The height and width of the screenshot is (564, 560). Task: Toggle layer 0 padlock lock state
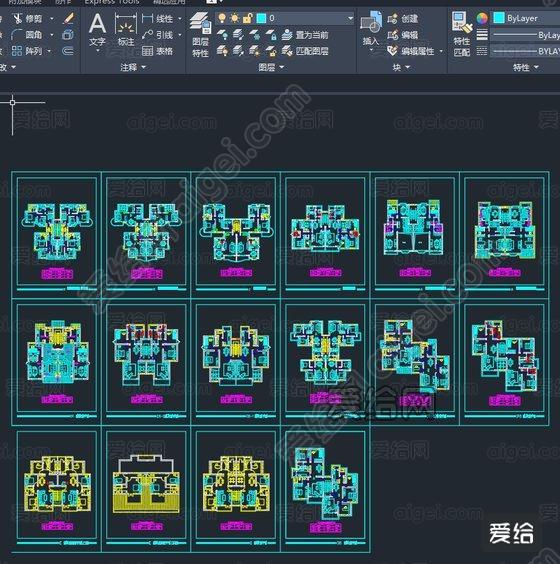click(247, 18)
